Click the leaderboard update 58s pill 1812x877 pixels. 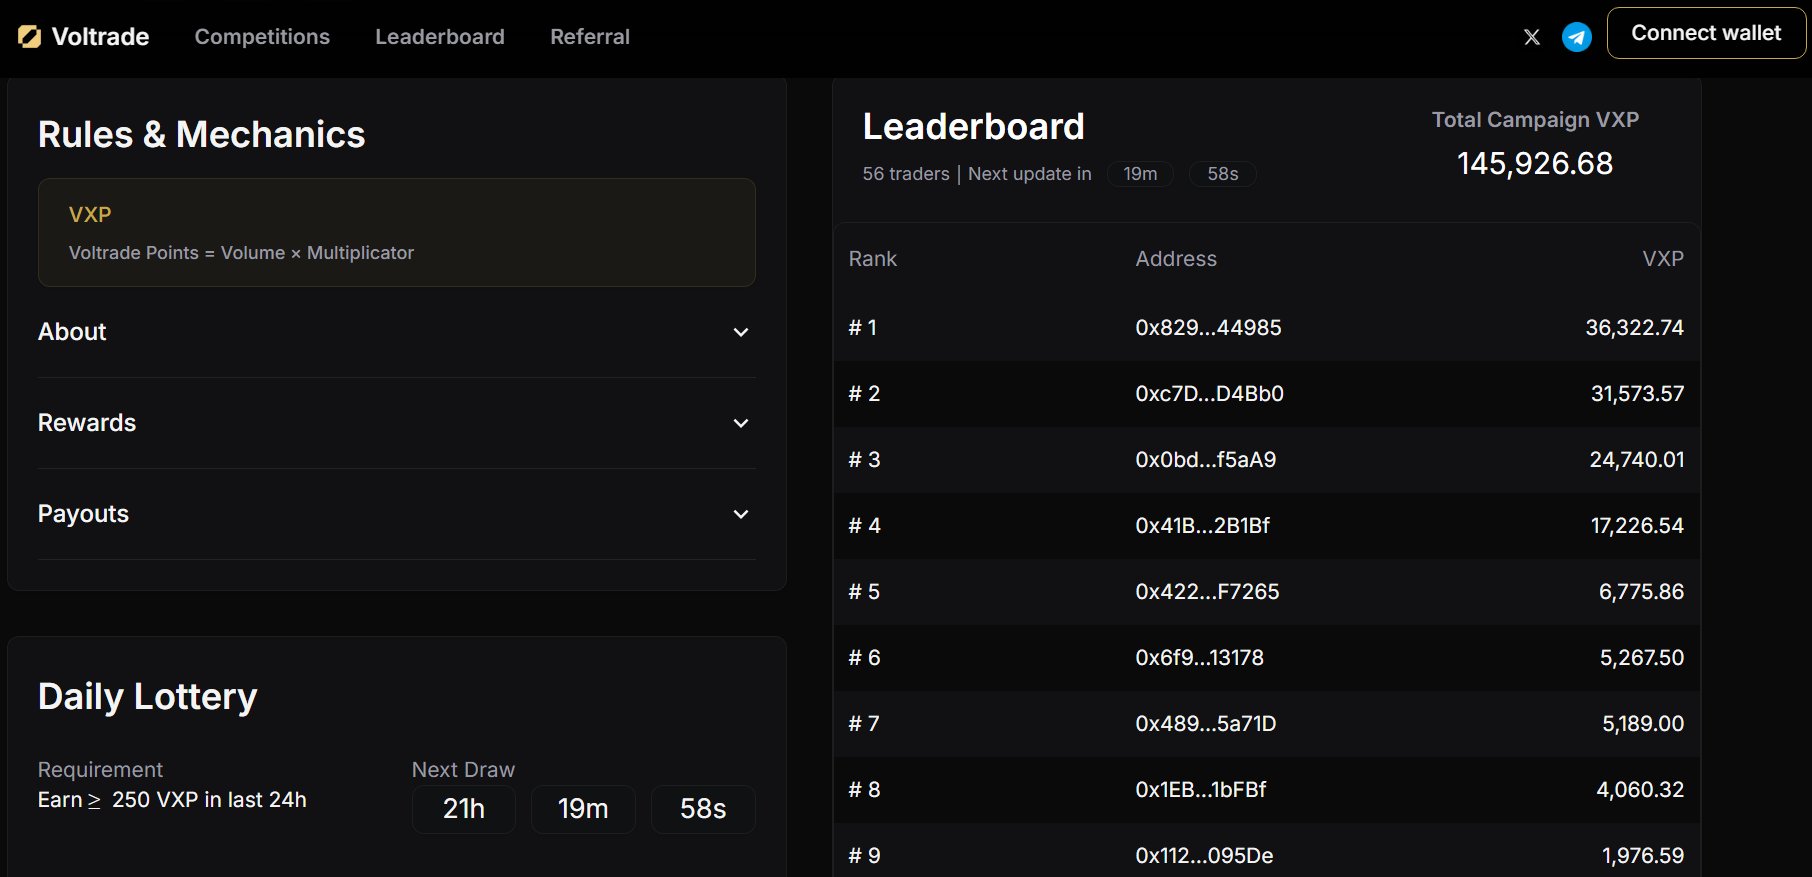click(x=1223, y=174)
